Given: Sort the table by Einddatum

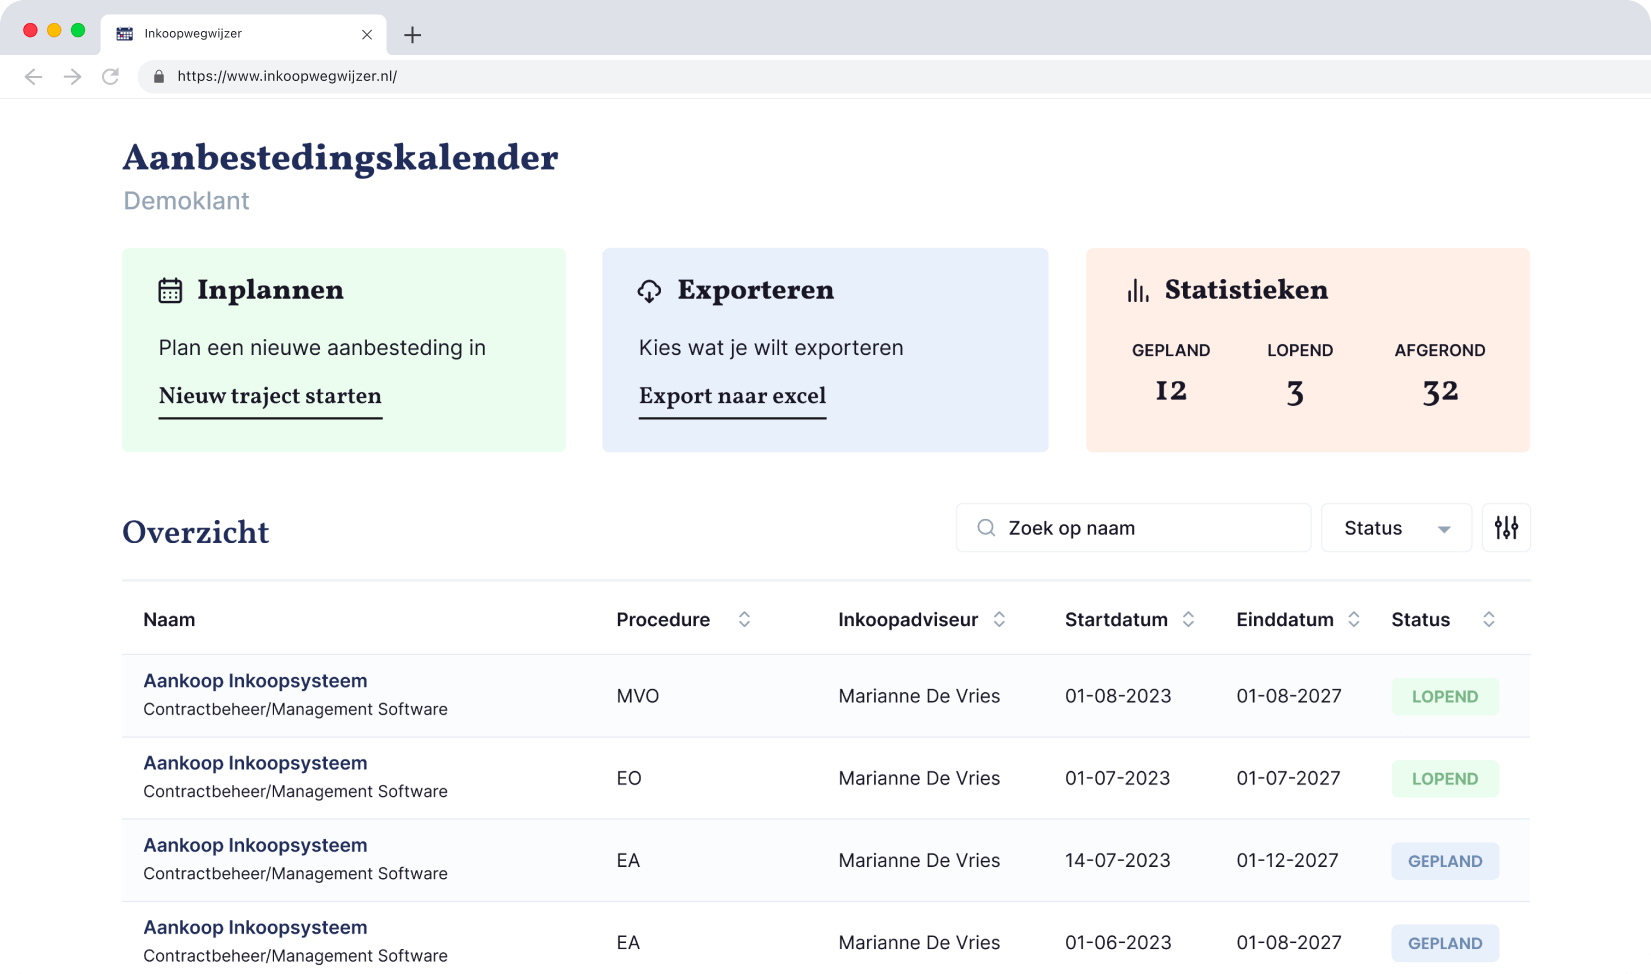Looking at the screenshot, I should click(x=1353, y=620).
